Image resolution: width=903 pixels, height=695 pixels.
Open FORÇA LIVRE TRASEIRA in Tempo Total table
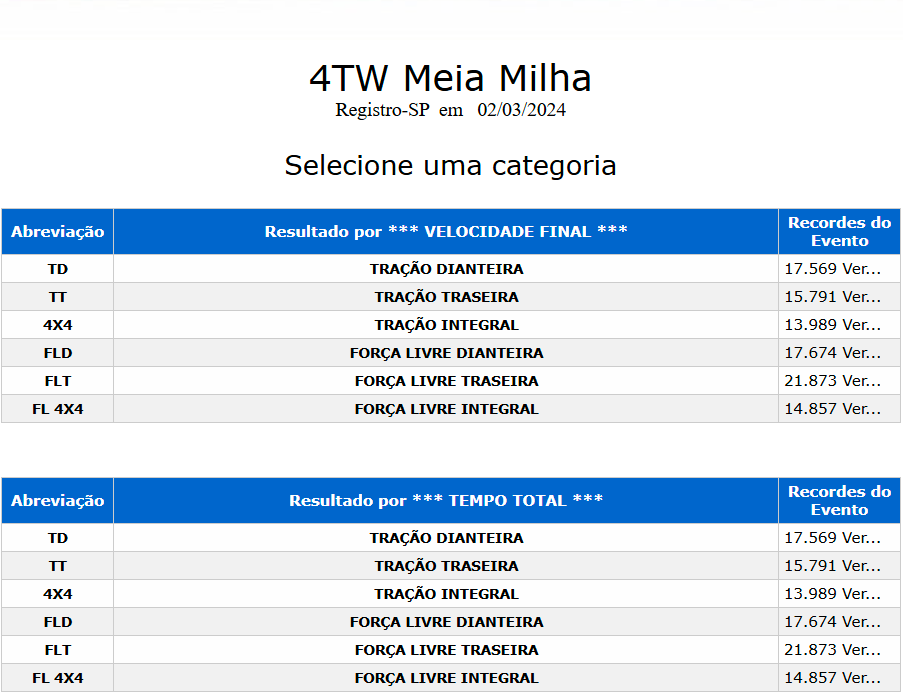(446, 650)
